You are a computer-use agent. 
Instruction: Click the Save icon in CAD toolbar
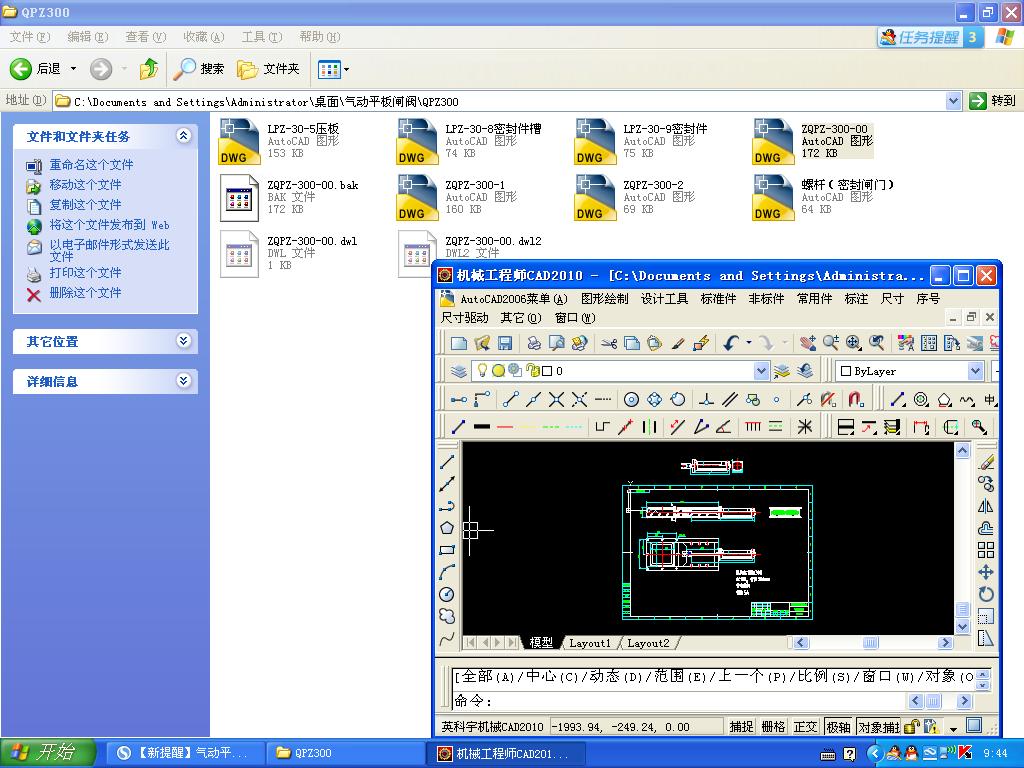point(504,343)
